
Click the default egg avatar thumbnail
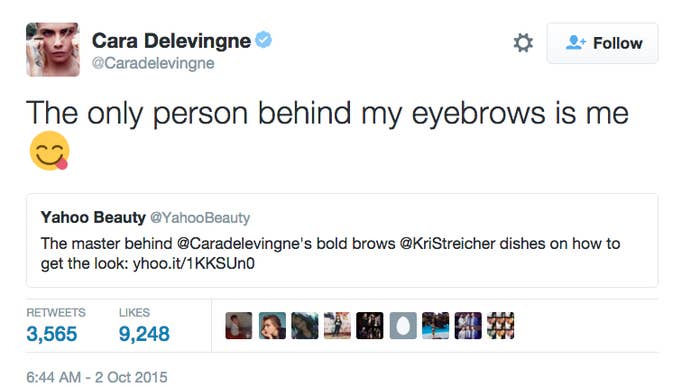point(403,325)
